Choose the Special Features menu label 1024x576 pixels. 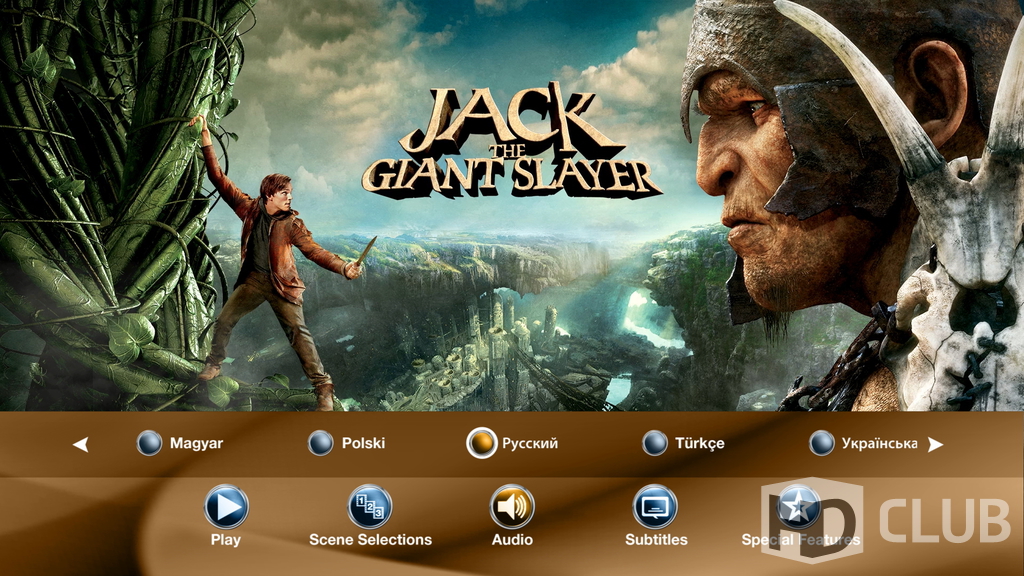click(x=801, y=540)
